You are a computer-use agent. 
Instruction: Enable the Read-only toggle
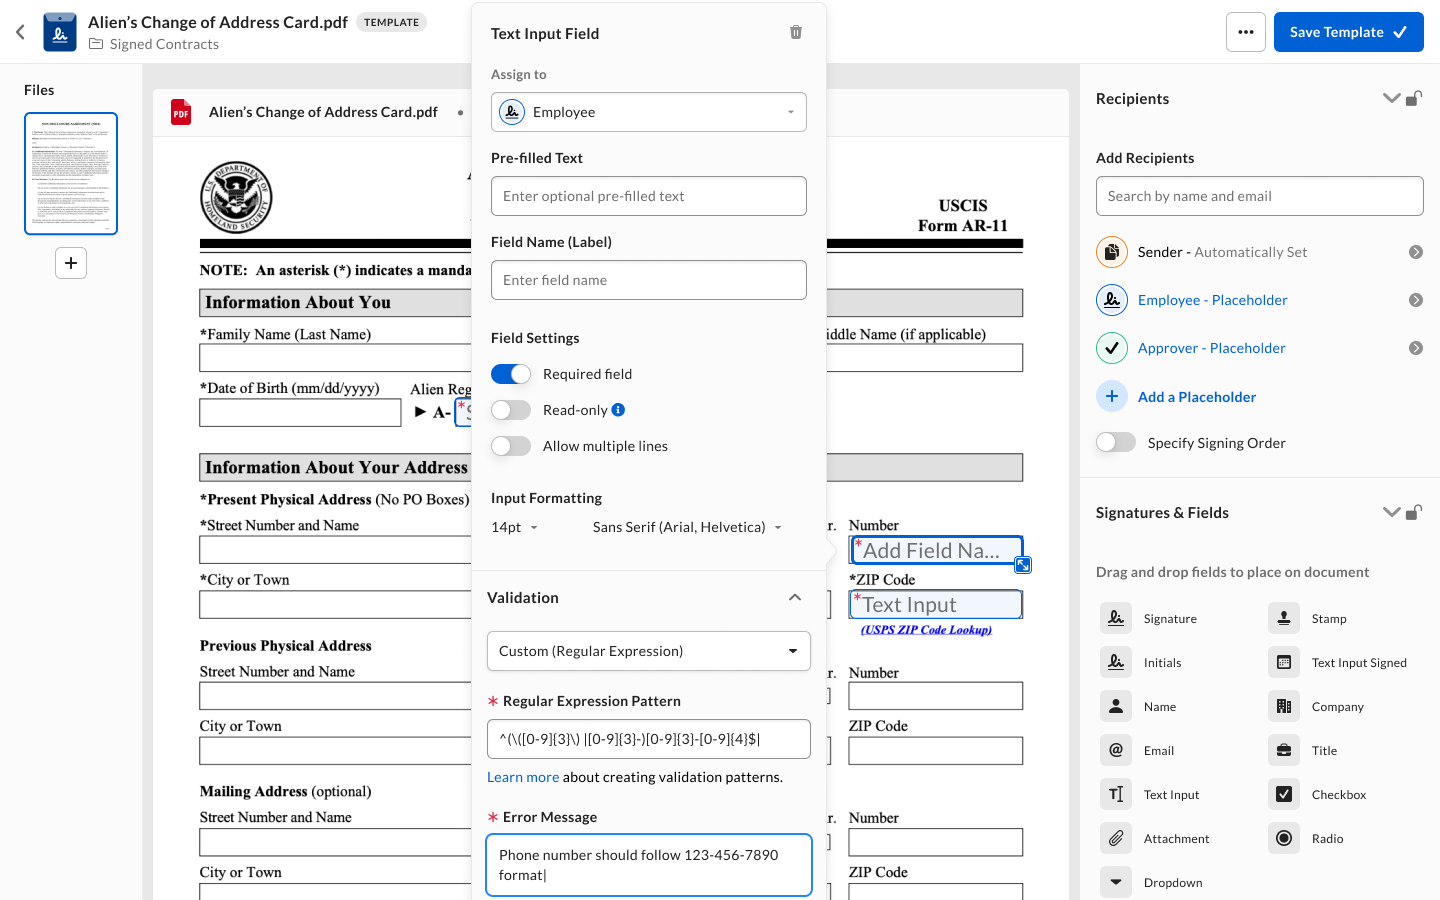(x=511, y=410)
